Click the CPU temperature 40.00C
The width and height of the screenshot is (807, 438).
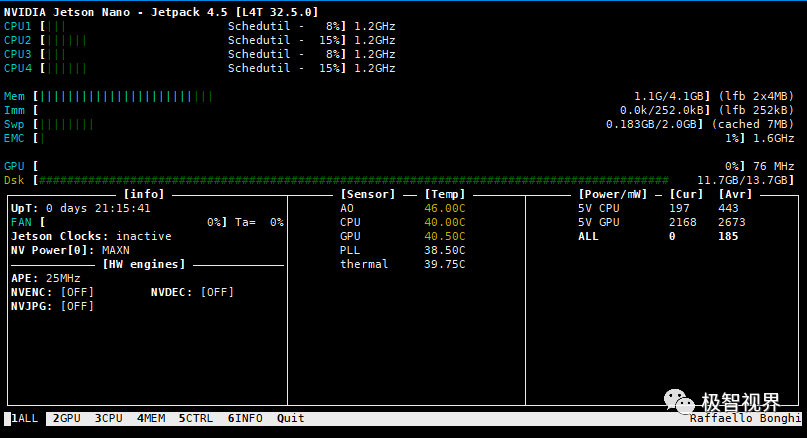click(445, 222)
